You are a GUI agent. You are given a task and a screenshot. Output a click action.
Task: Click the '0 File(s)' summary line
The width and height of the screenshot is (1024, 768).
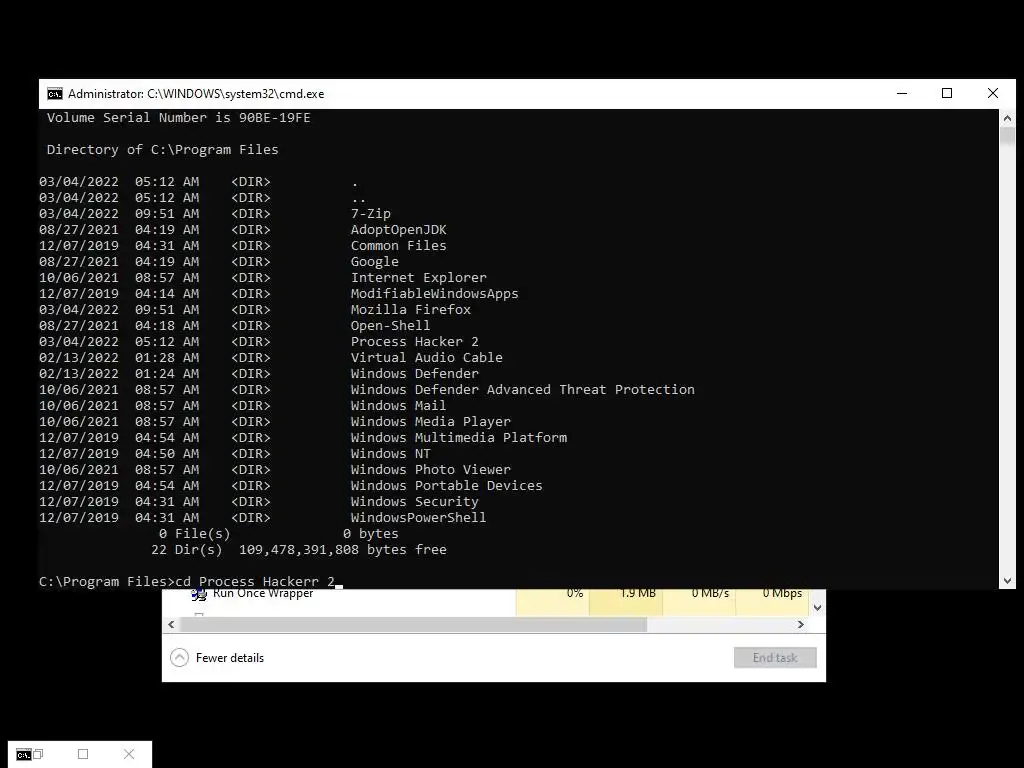click(x=278, y=534)
